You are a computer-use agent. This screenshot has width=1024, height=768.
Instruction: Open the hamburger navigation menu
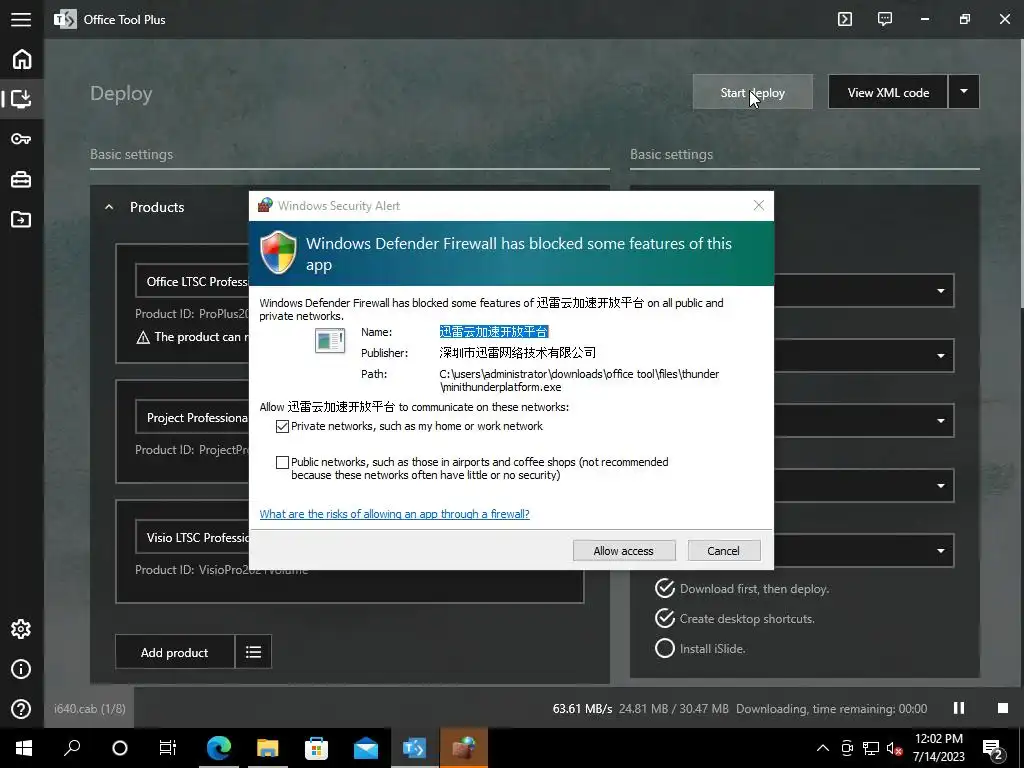tap(21, 20)
